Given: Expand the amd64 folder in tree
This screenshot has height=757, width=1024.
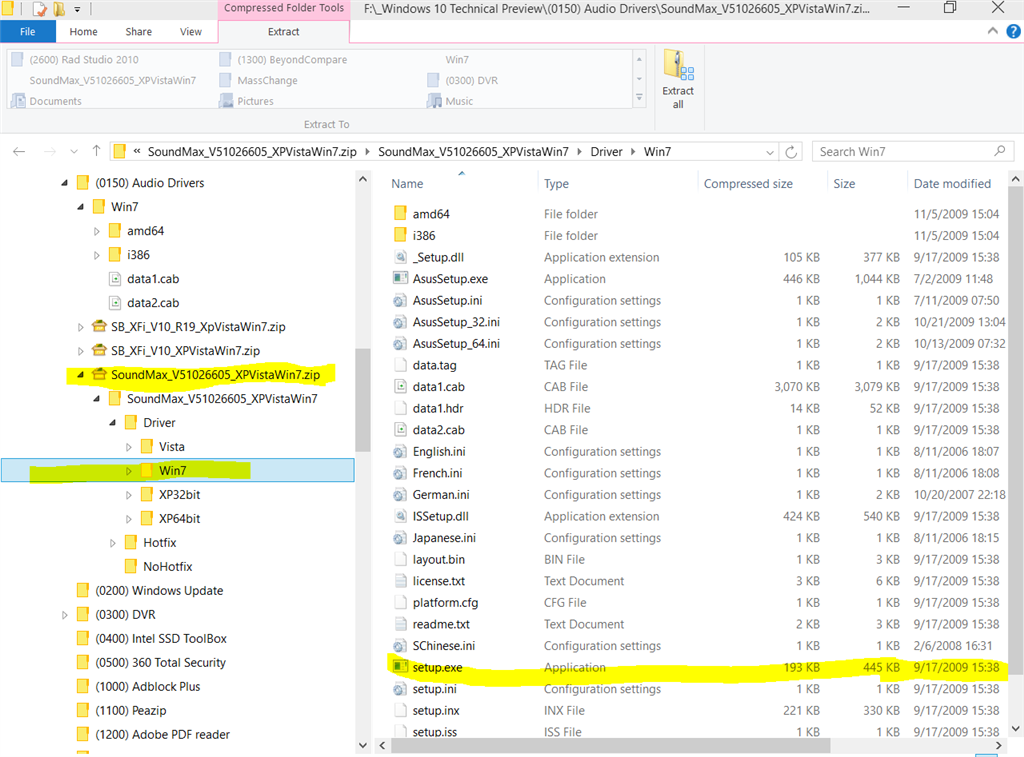Looking at the screenshot, I should click(97, 231).
